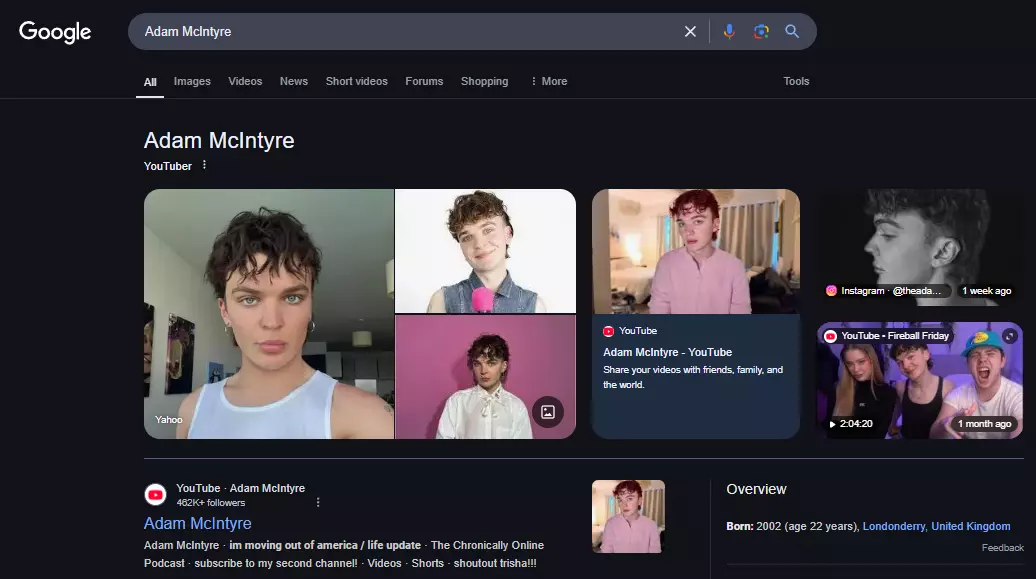
Task: Submit search with the magnifying glass icon
Action: (x=792, y=32)
